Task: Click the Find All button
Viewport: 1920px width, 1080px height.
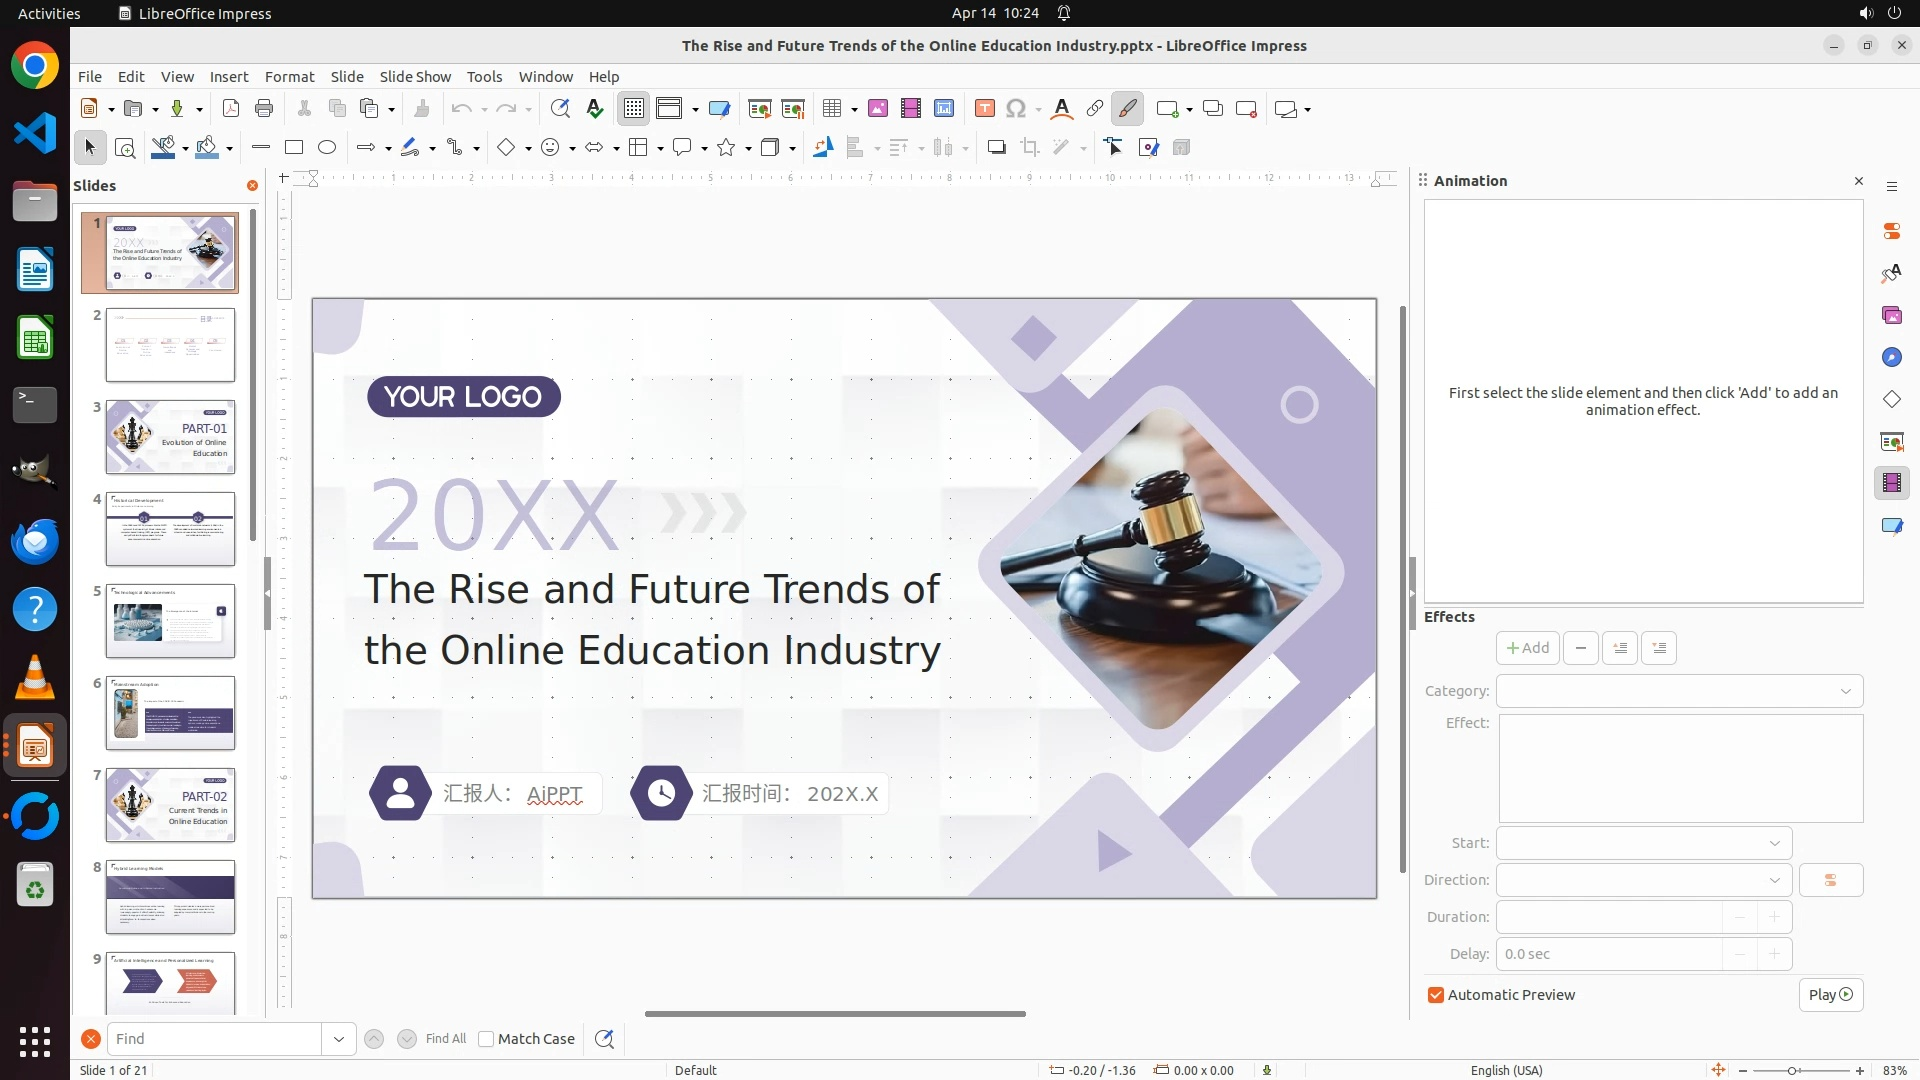Action: (445, 1039)
